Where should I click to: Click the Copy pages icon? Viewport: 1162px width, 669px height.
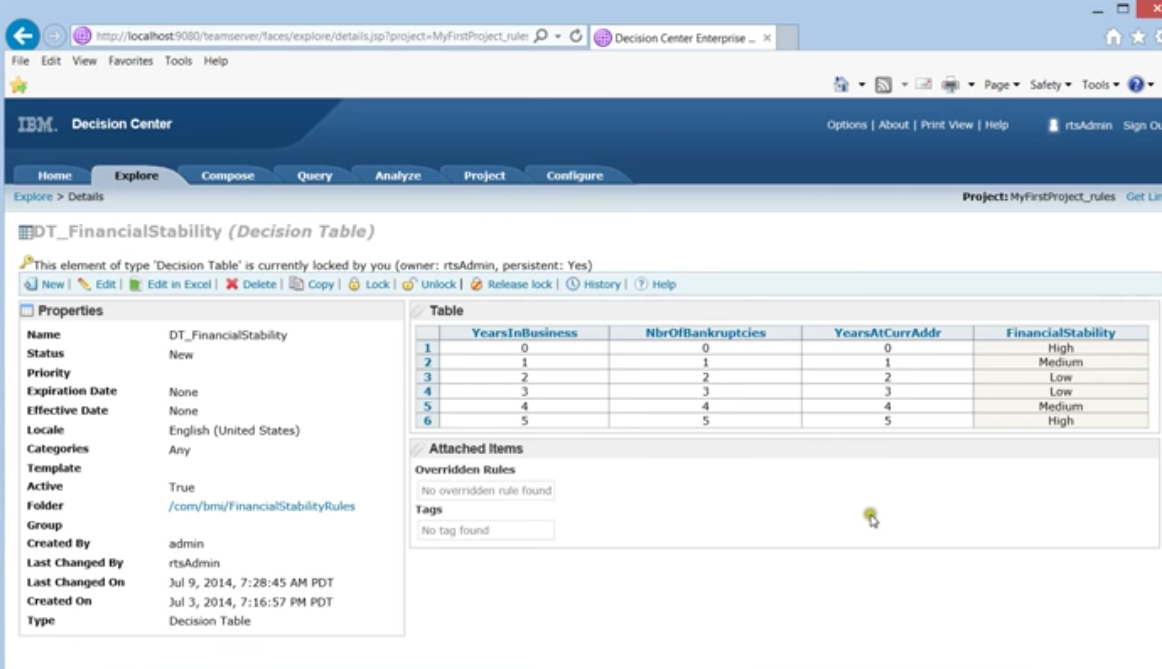click(296, 284)
